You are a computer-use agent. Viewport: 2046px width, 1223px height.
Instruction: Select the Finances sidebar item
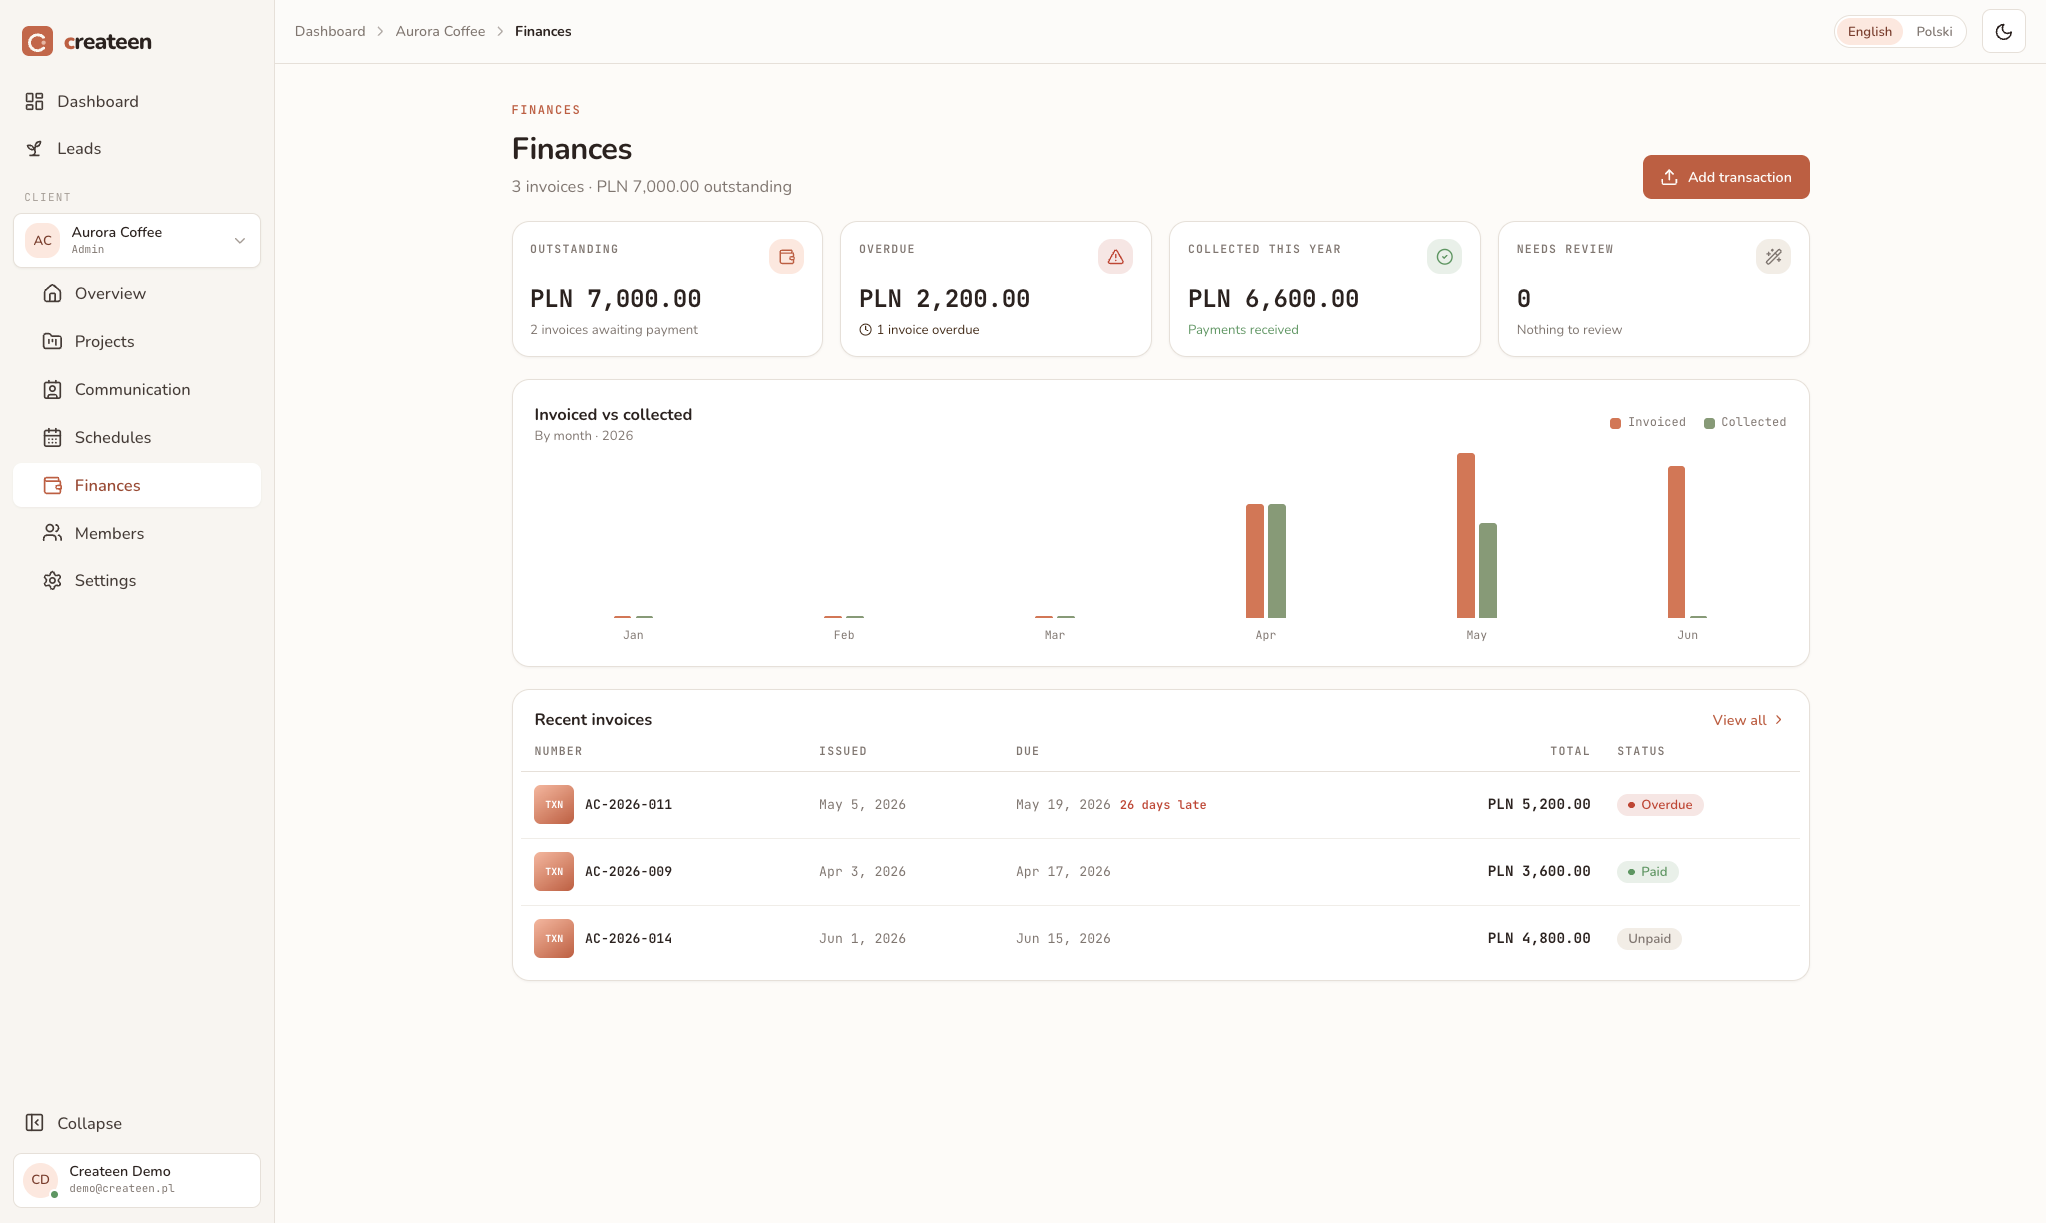(137, 485)
